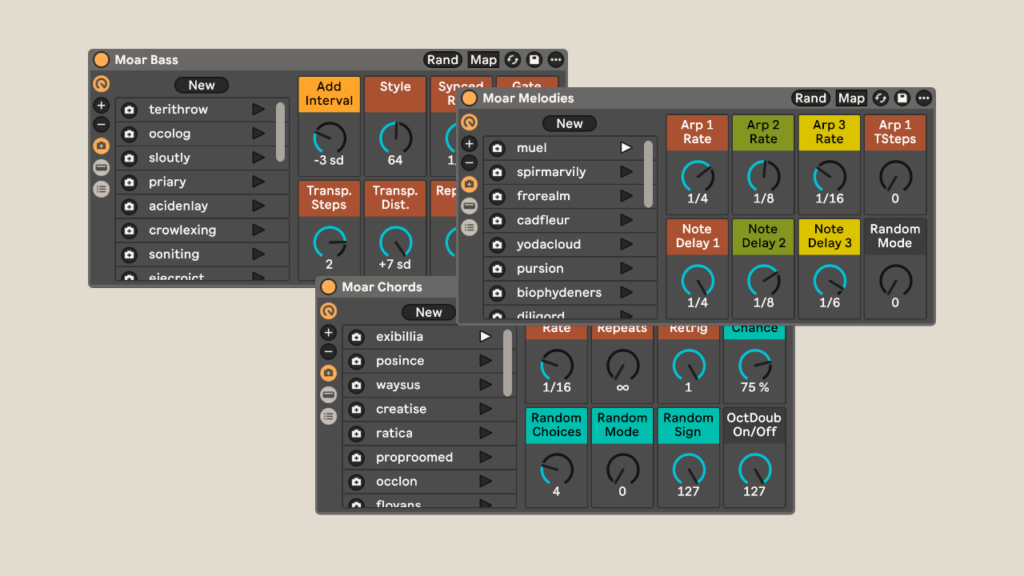Image resolution: width=1024 pixels, height=576 pixels.
Task: Click the camera icon beside the yodacloud variation
Action: click(x=497, y=244)
